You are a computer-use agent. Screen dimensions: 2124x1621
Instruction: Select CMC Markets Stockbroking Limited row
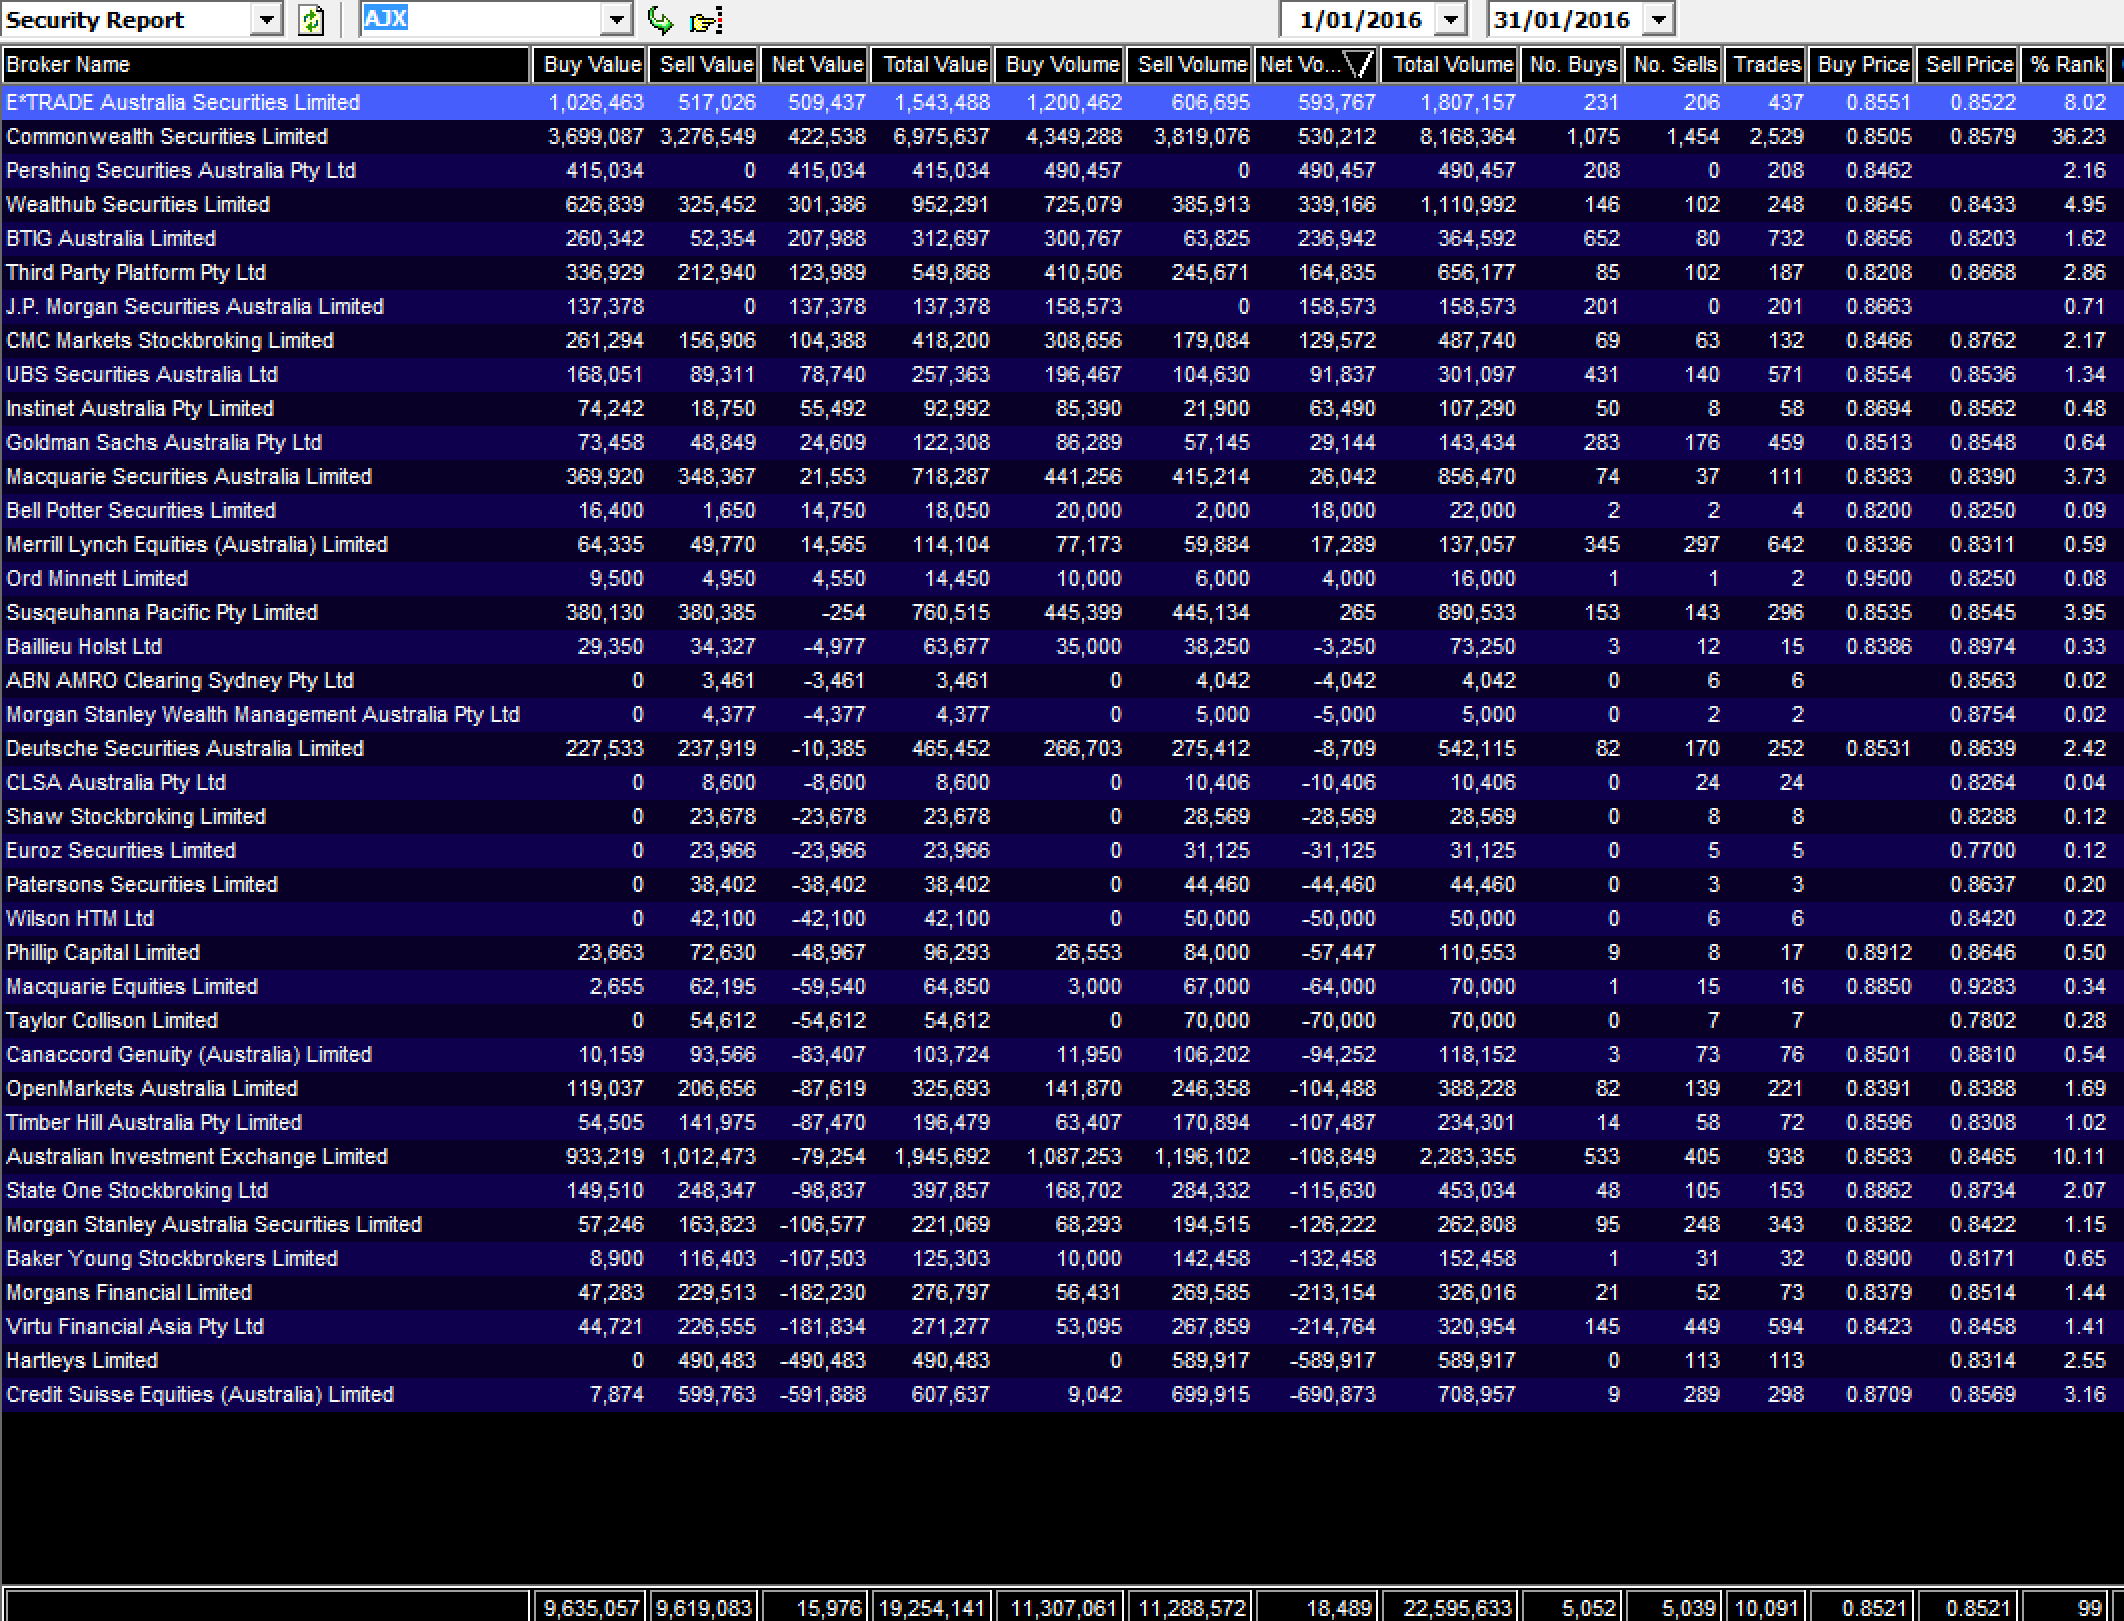coord(1062,340)
